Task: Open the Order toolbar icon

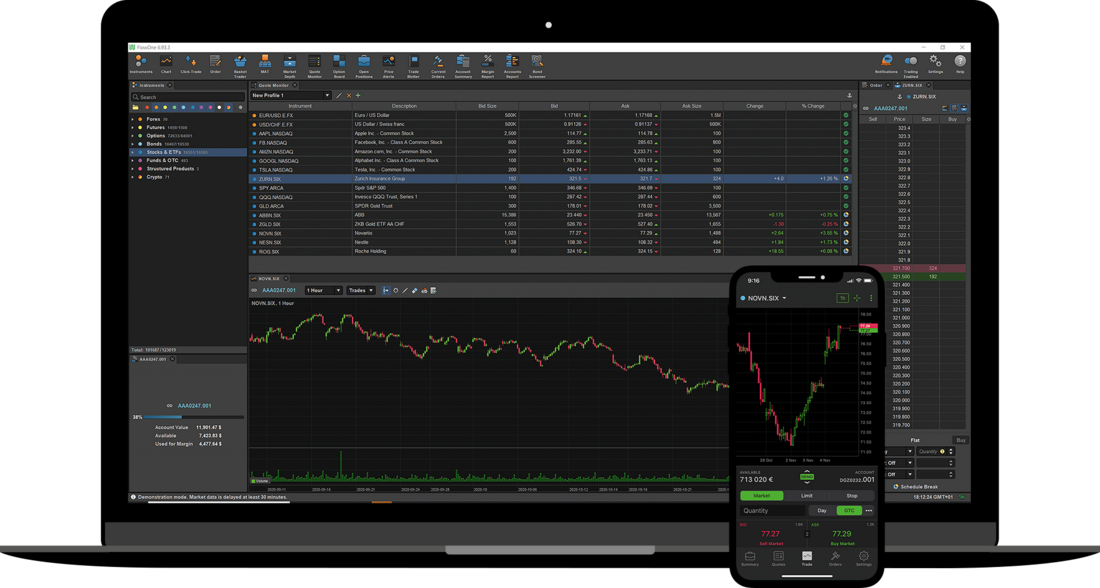Action: click(x=215, y=65)
